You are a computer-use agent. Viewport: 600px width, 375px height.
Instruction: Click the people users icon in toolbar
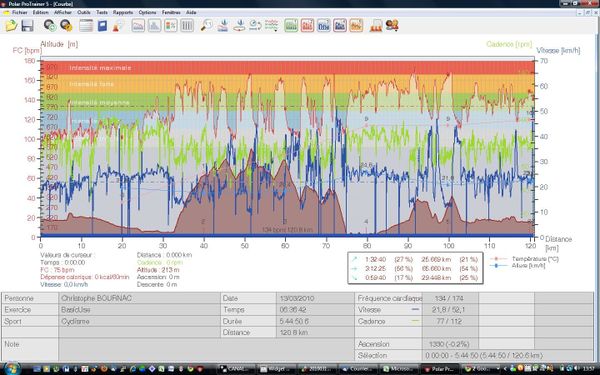click(392, 26)
